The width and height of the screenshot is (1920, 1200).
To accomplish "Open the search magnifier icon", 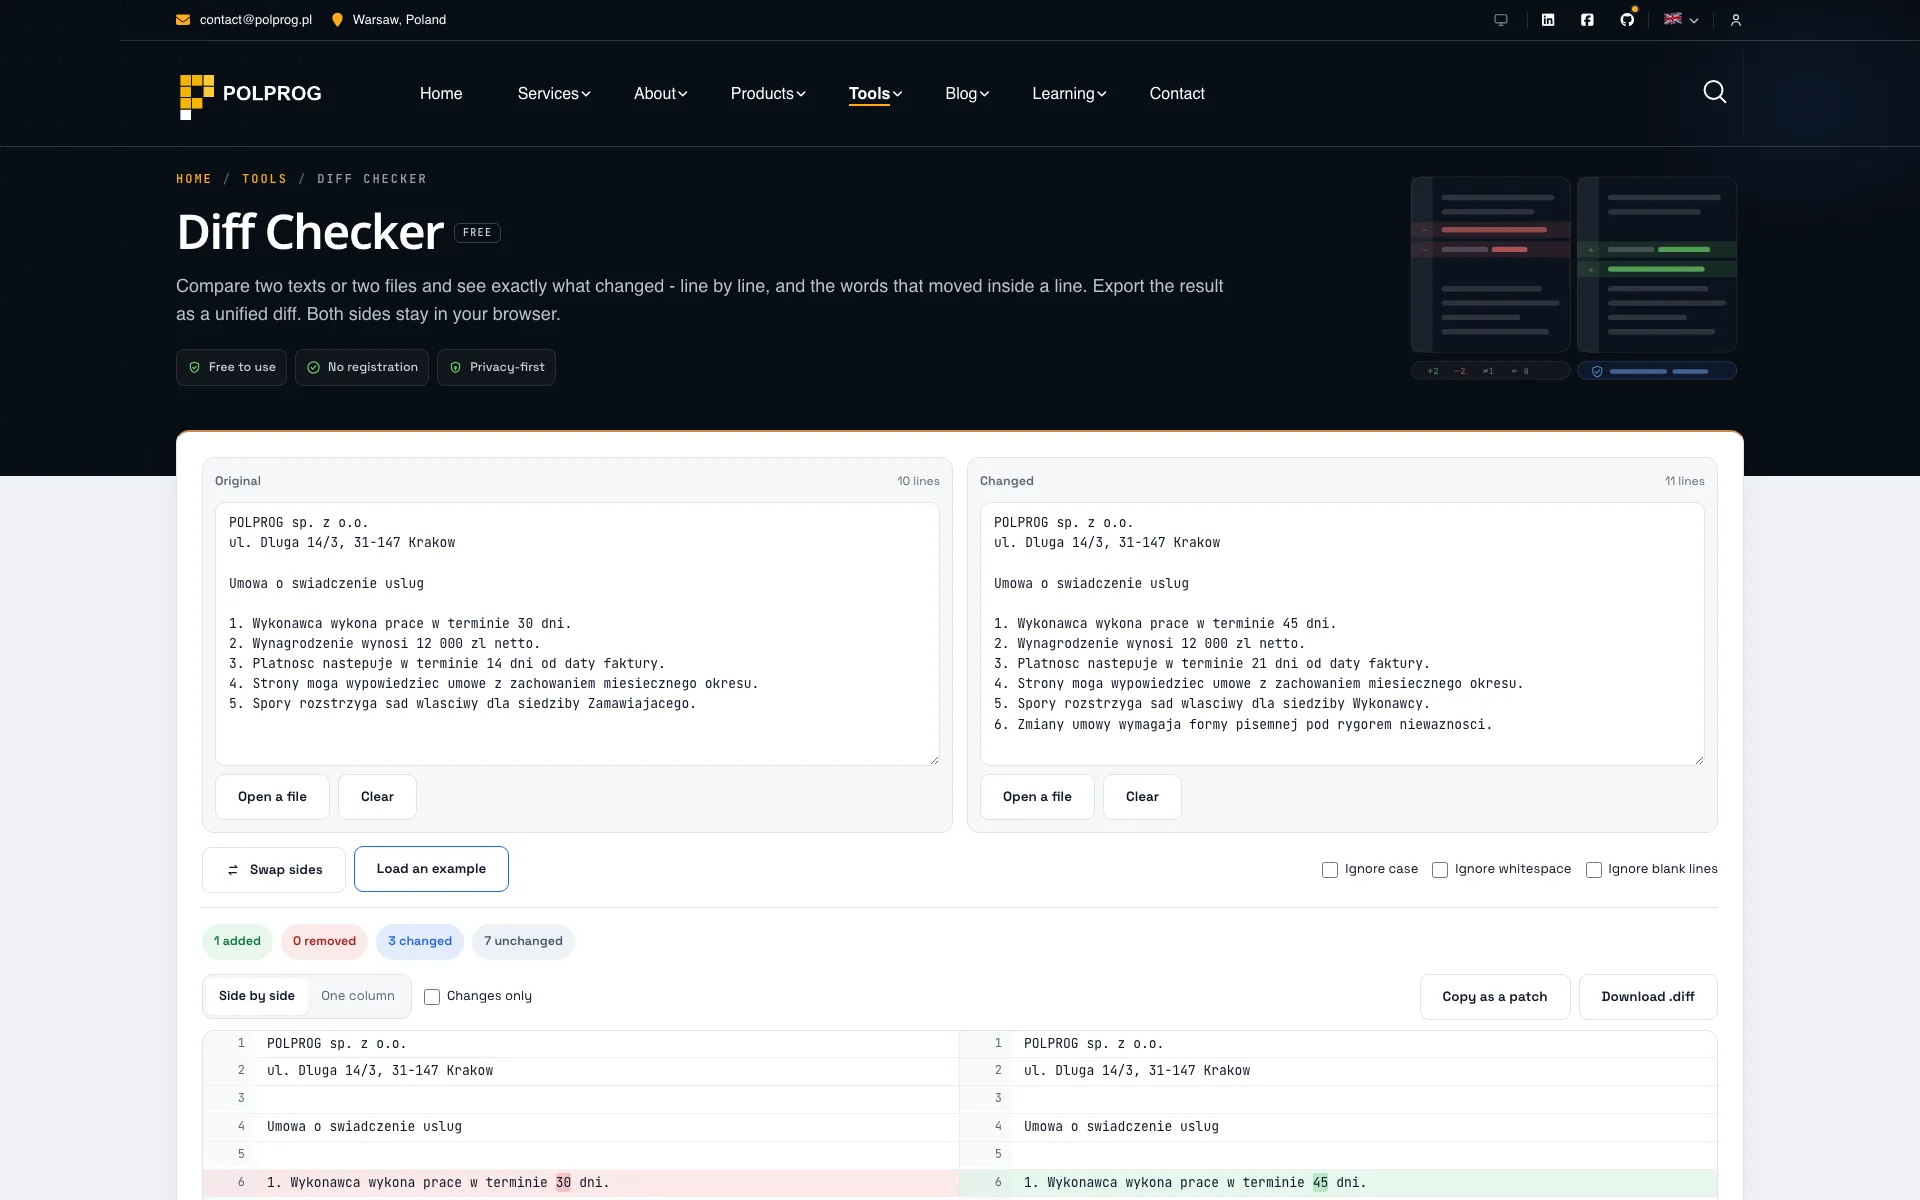I will coord(1714,92).
